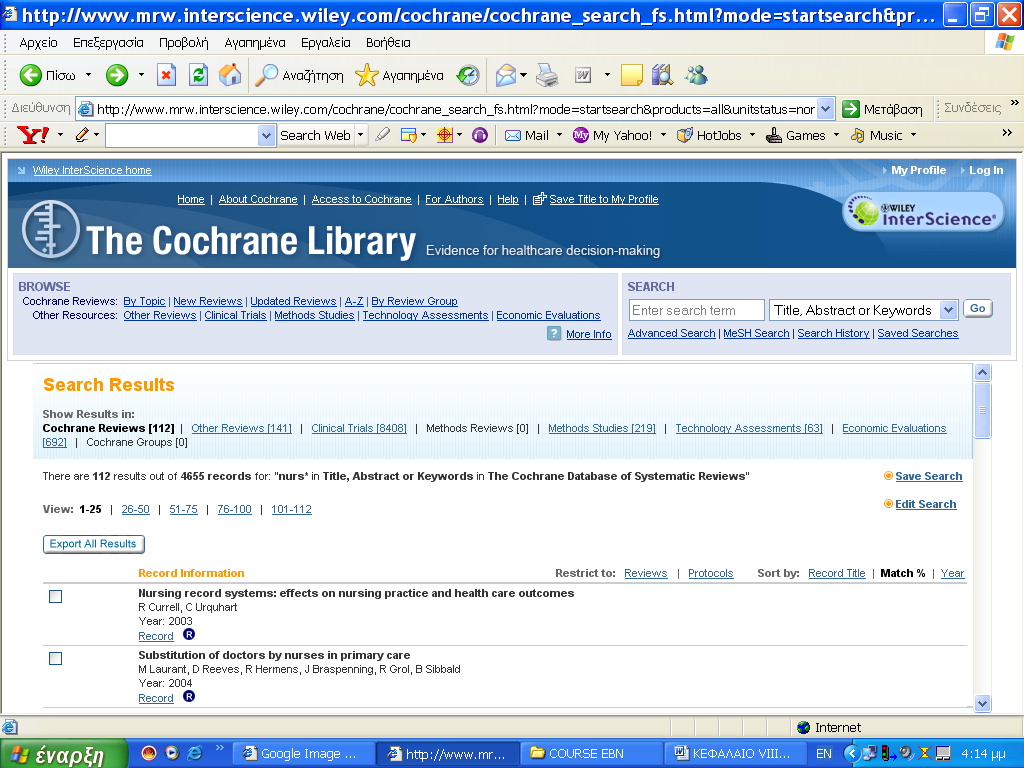Open the browsing History icon
Image resolution: width=1024 pixels, height=768 pixels.
pyautogui.click(x=468, y=75)
